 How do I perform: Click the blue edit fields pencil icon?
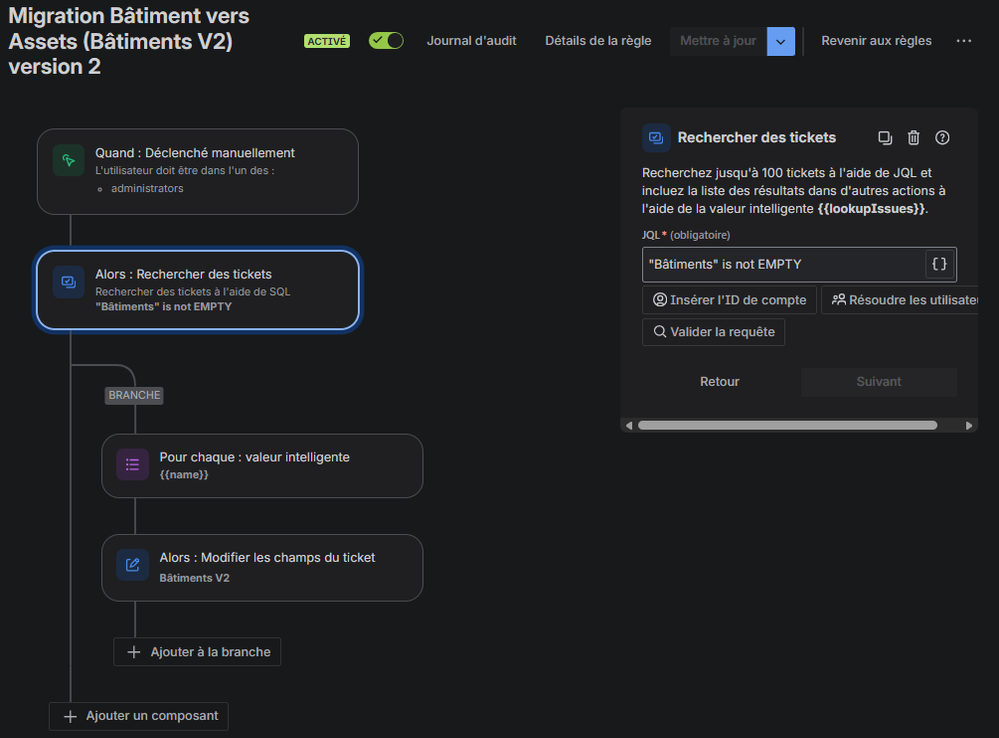133,565
